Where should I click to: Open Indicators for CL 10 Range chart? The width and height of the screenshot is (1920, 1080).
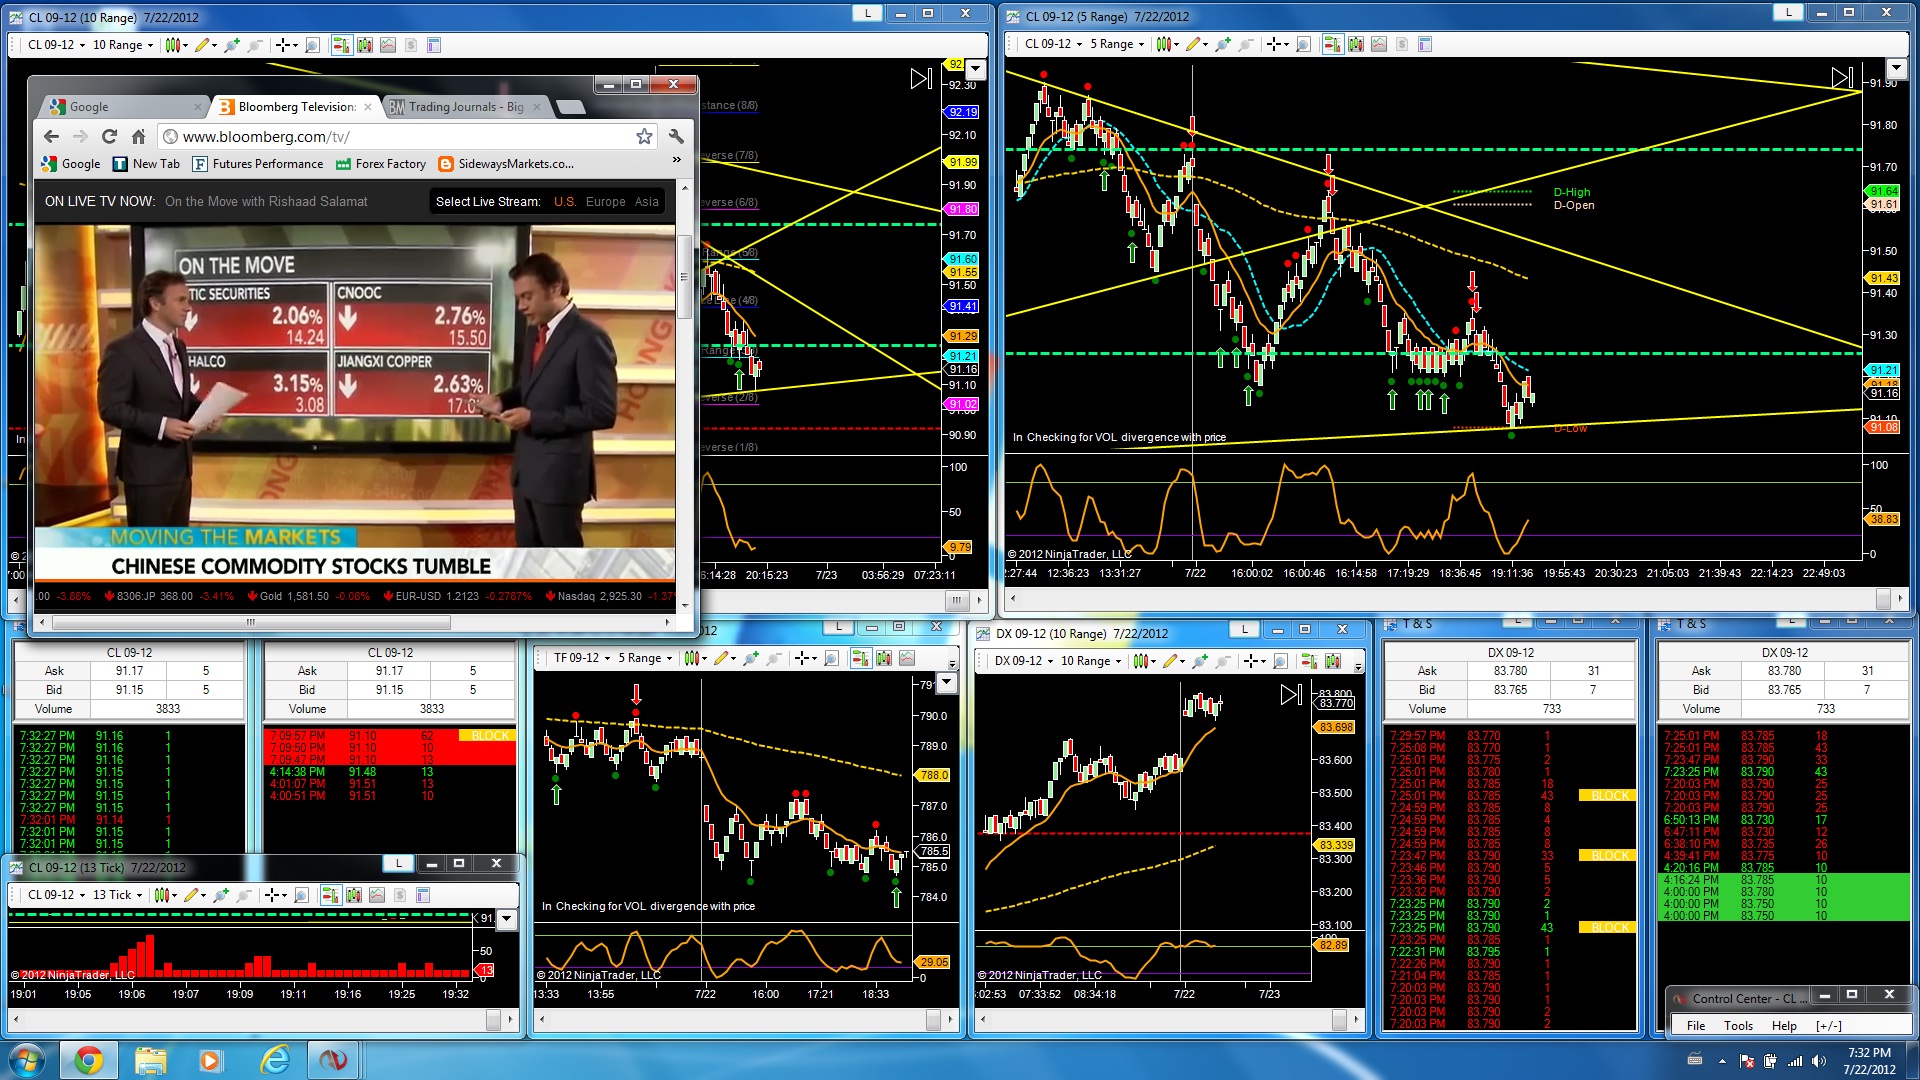[388, 45]
